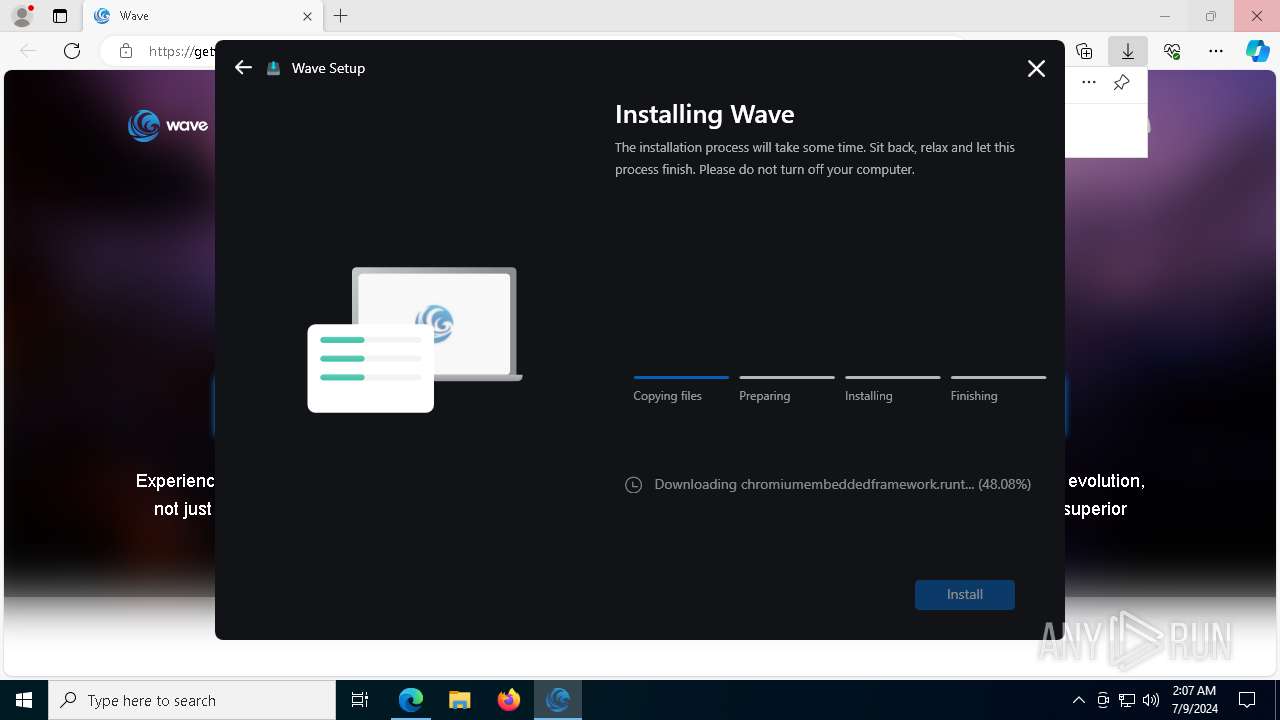This screenshot has width=1280, height=720.
Task: Open Edge Collections button
Action: 1084,51
